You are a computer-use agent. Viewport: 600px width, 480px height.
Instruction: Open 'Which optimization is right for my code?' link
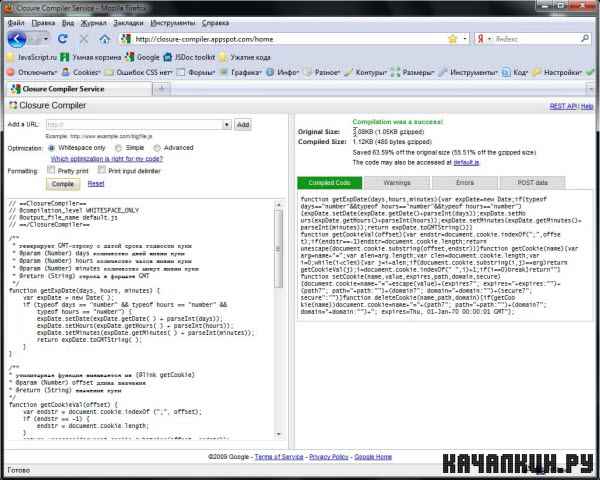(x=107, y=158)
